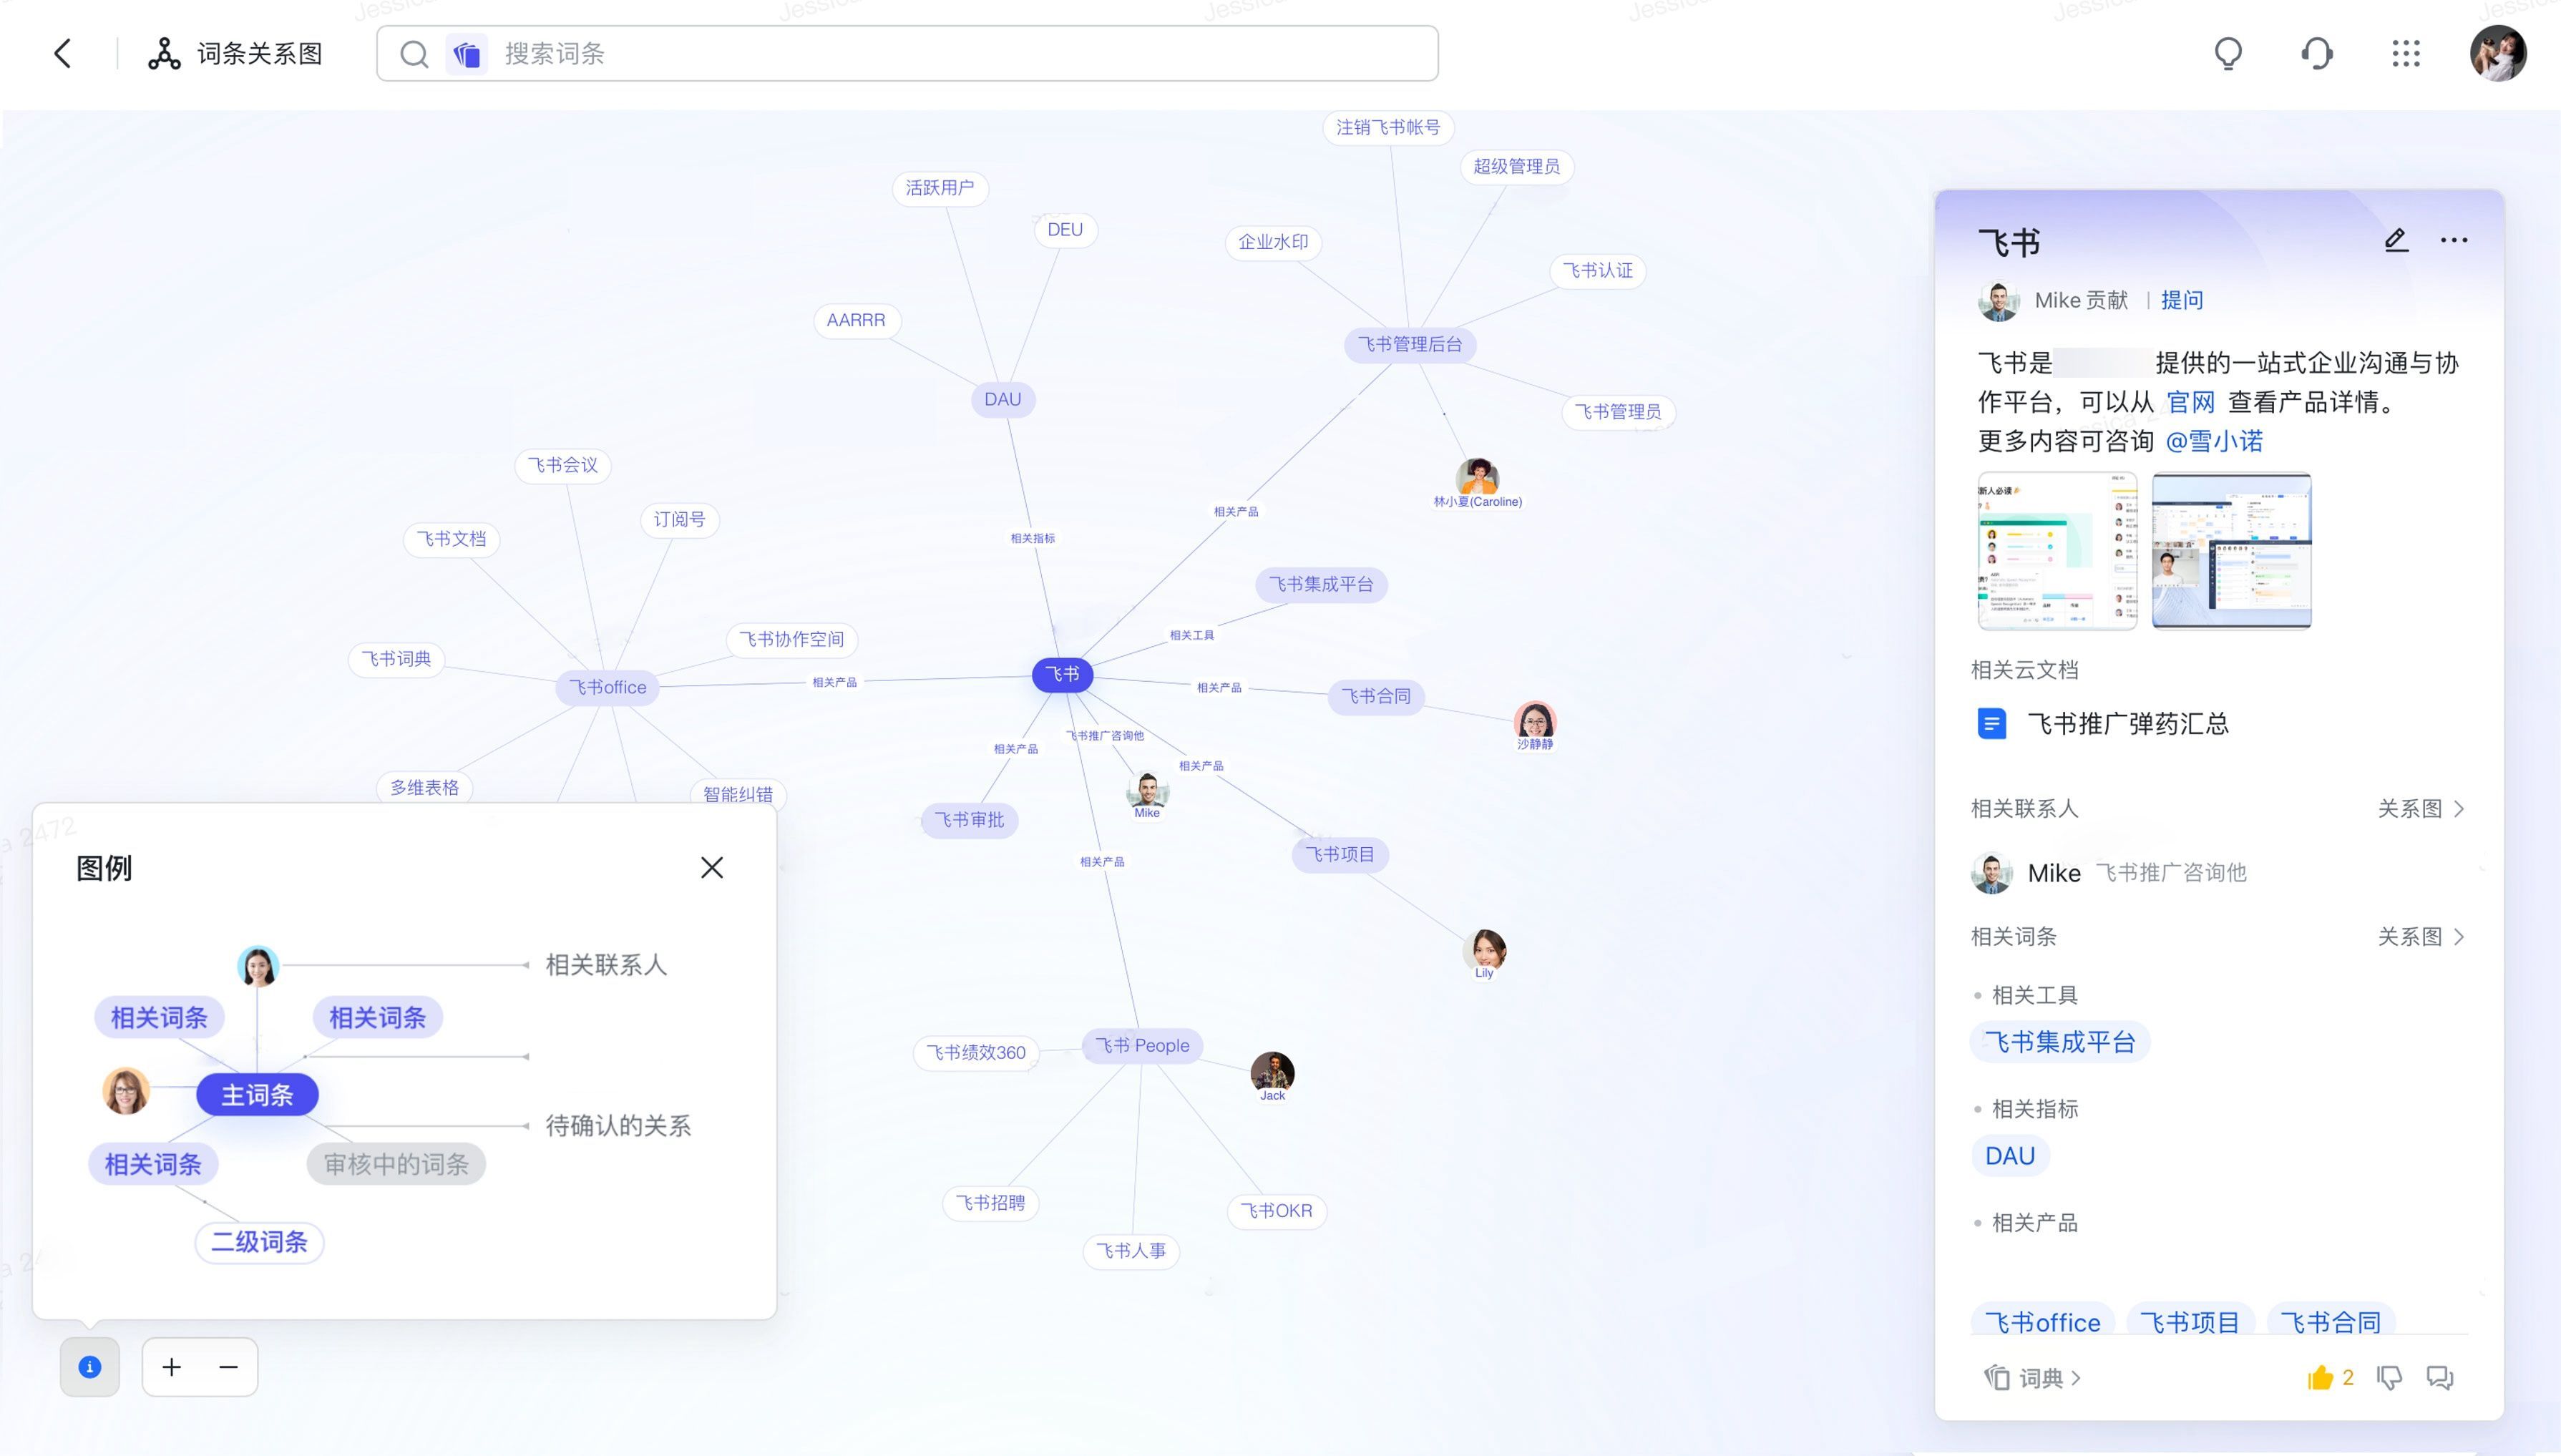Zoom out with the minus button
Viewport: 2561px width, 1456px height.
tap(228, 1367)
